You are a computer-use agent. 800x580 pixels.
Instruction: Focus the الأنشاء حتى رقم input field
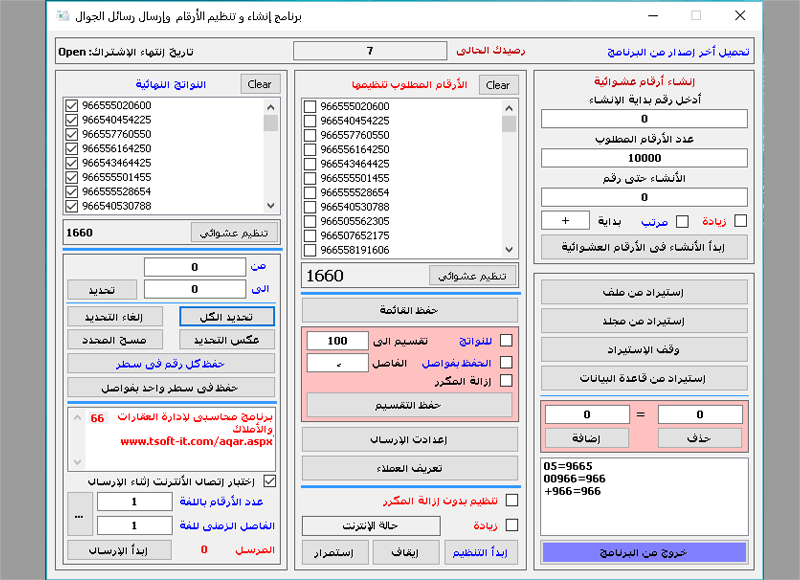point(644,197)
